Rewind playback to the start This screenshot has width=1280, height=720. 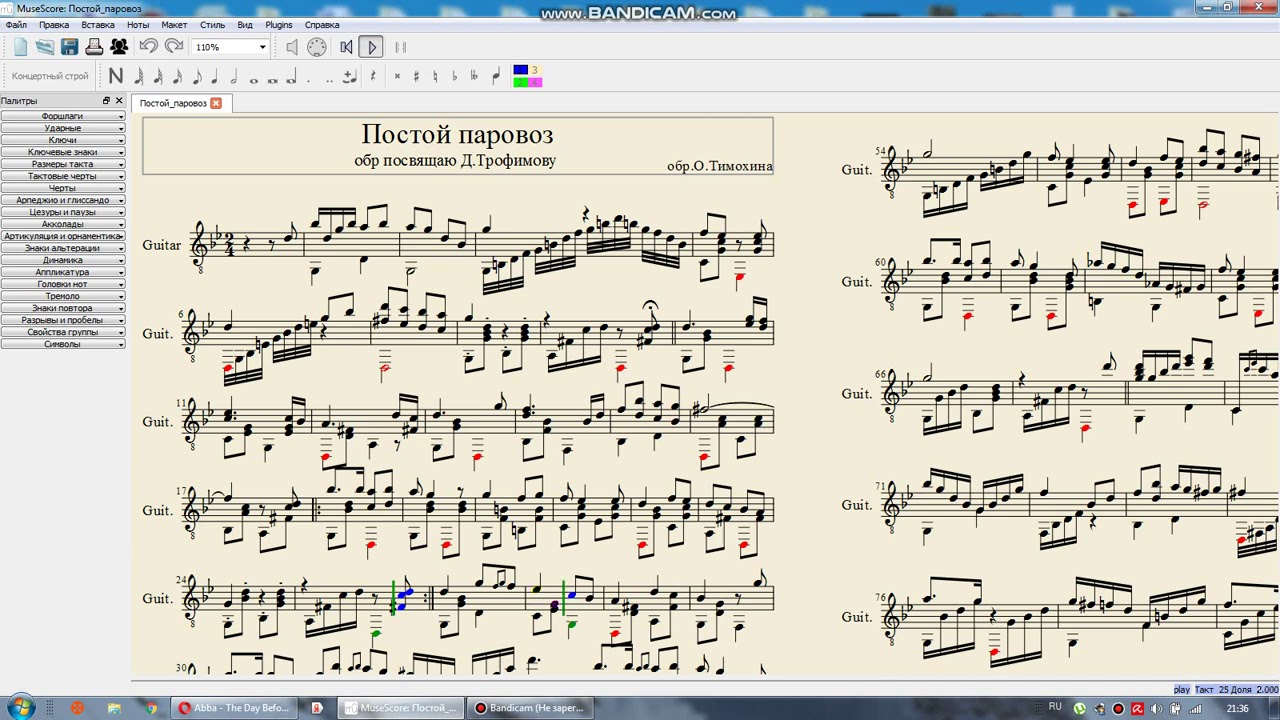(x=346, y=47)
